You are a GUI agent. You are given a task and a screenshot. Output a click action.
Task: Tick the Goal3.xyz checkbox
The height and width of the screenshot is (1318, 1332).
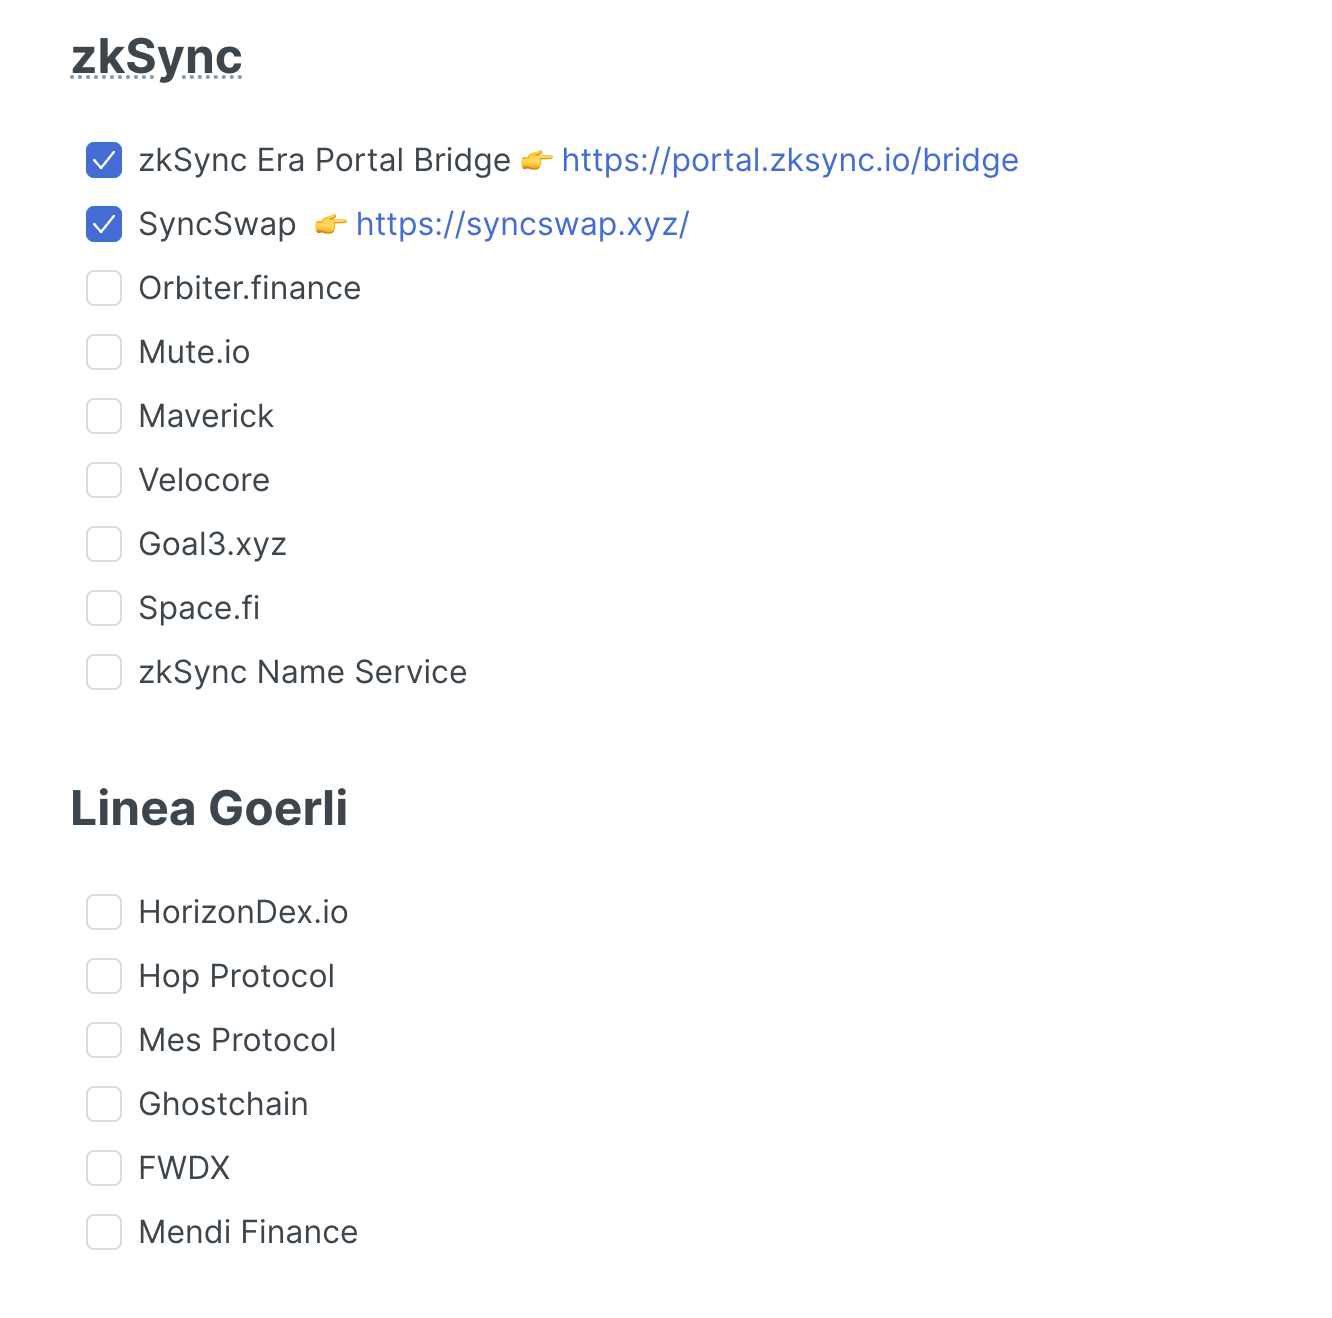104,544
